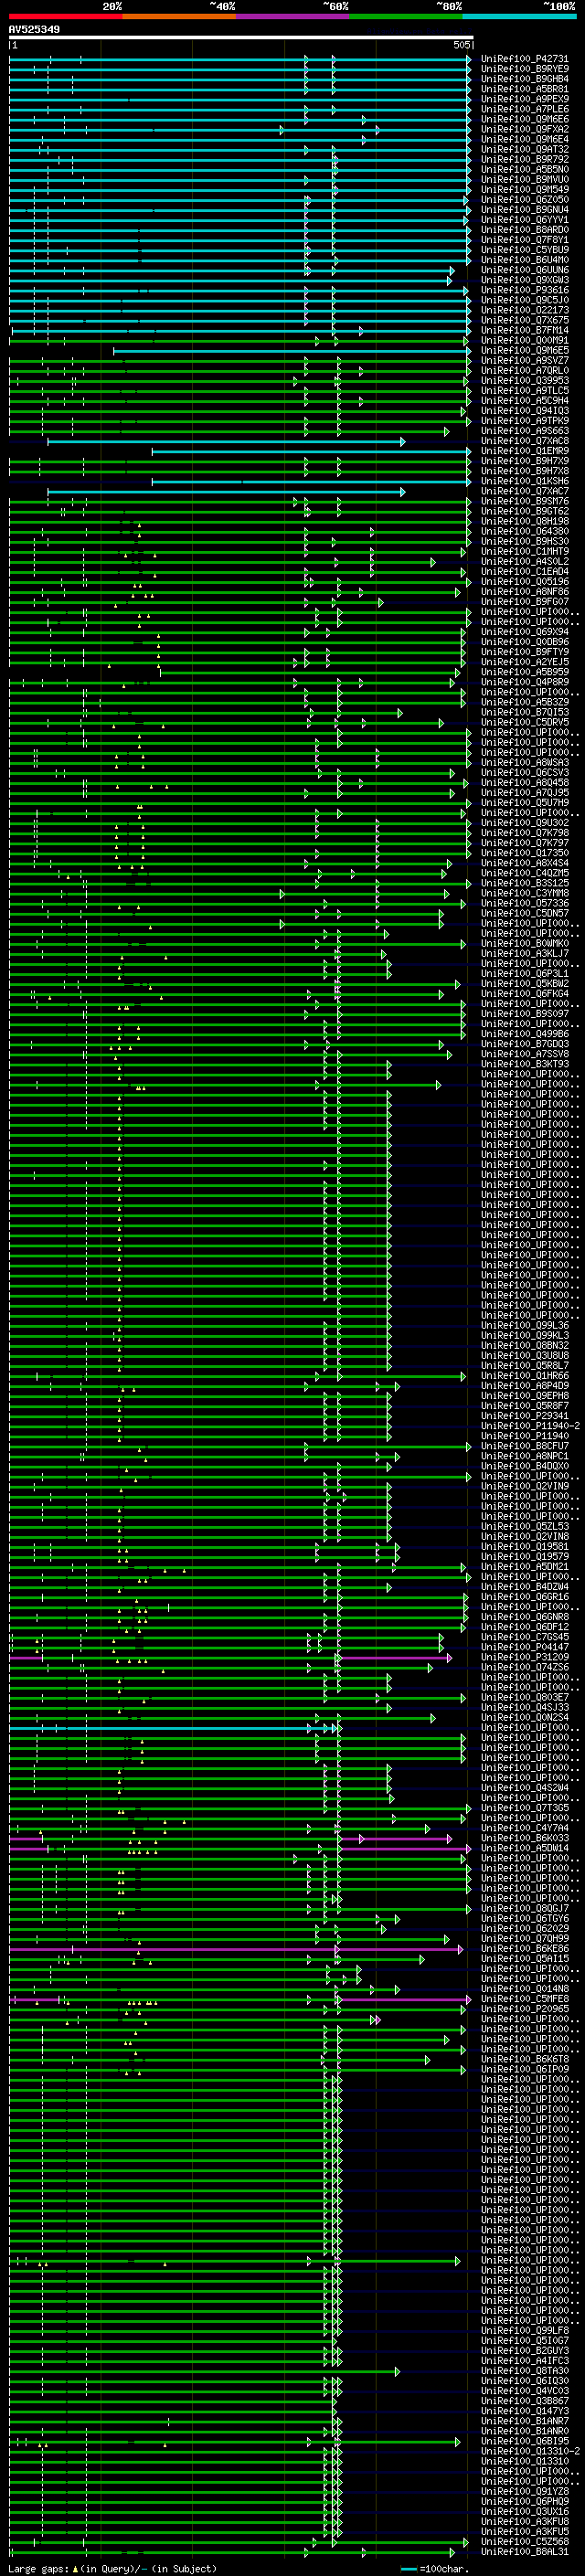Click the query name AV525349
Screen dimensions: 585x2576
34,30
